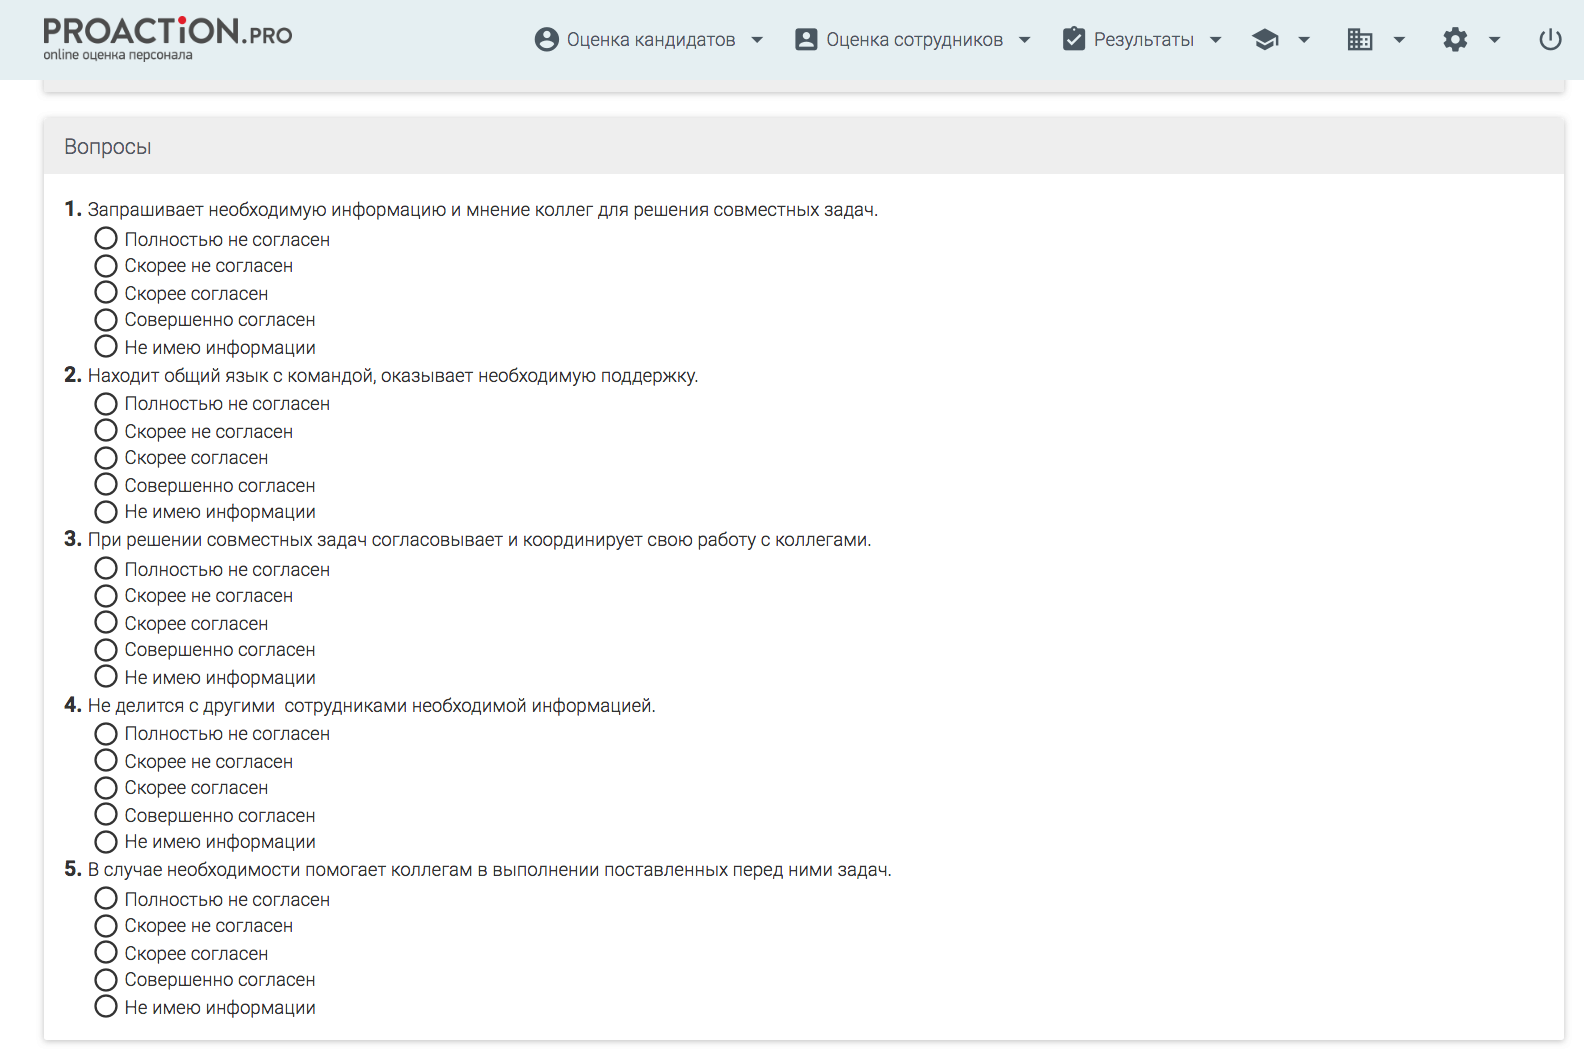Click the 'online оценка персонала' tagline
1584x1054 pixels.
click(x=118, y=55)
